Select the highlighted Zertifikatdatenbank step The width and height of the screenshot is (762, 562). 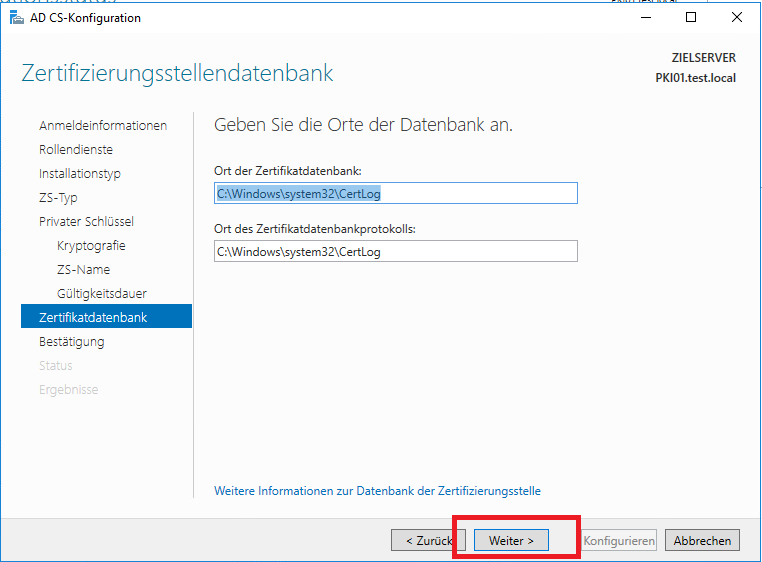click(x=93, y=317)
